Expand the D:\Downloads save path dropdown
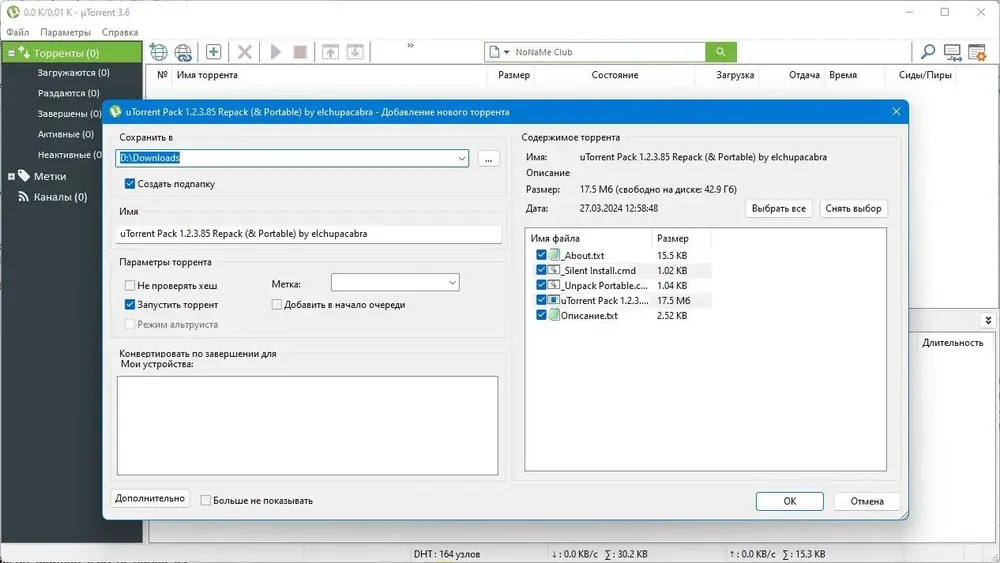The height and width of the screenshot is (563, 1000). tap(462, 158)
